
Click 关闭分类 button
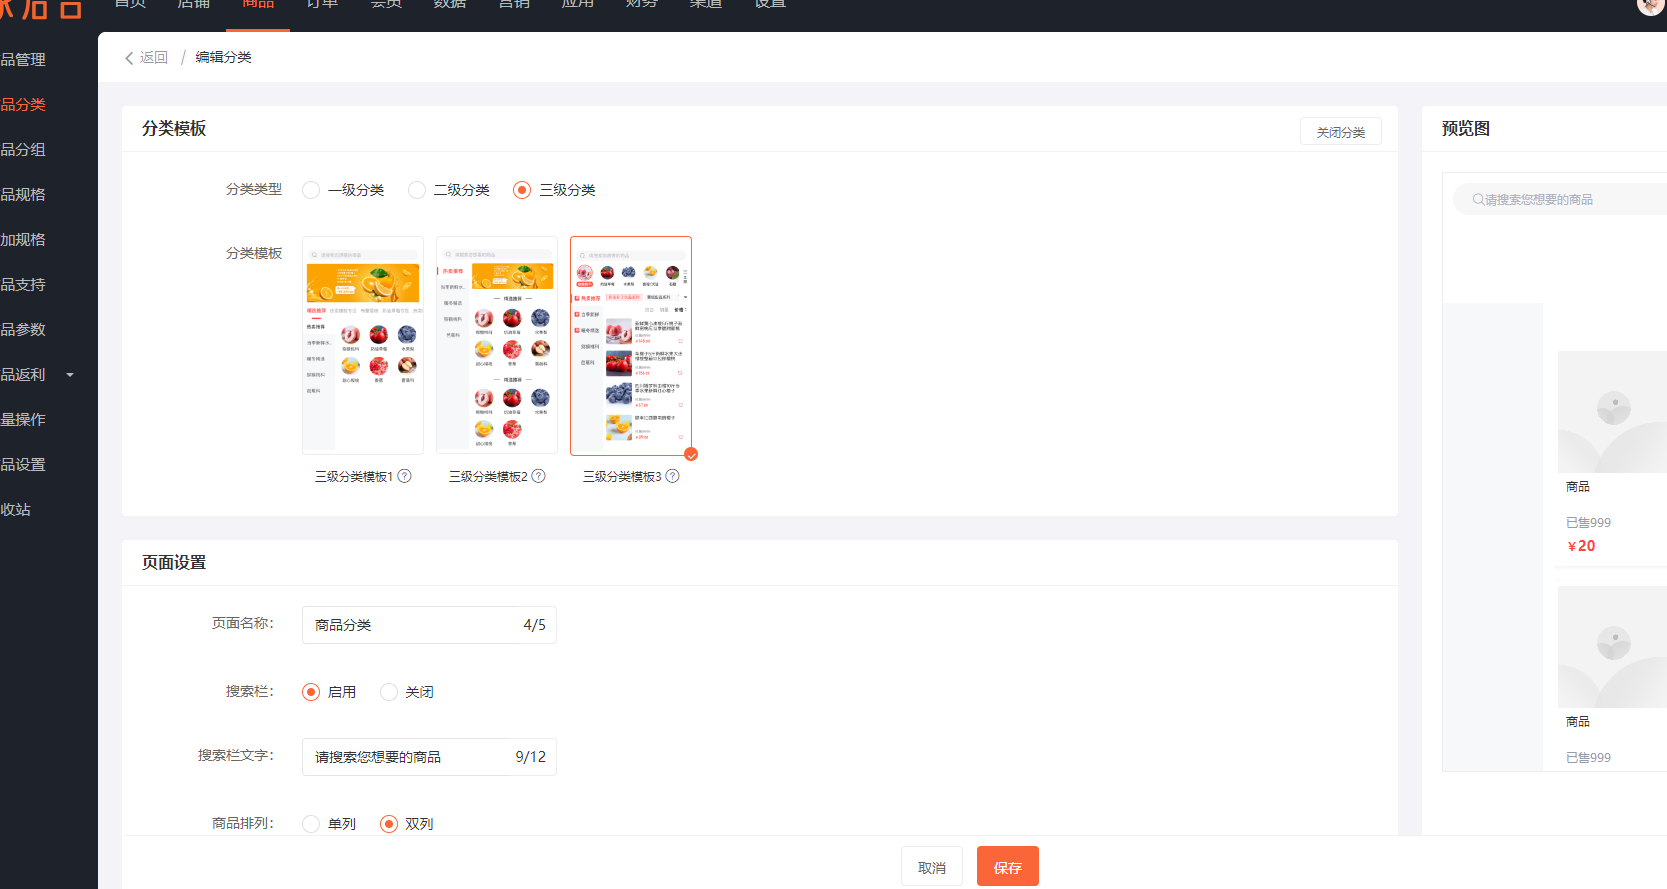coord(1340,132)
